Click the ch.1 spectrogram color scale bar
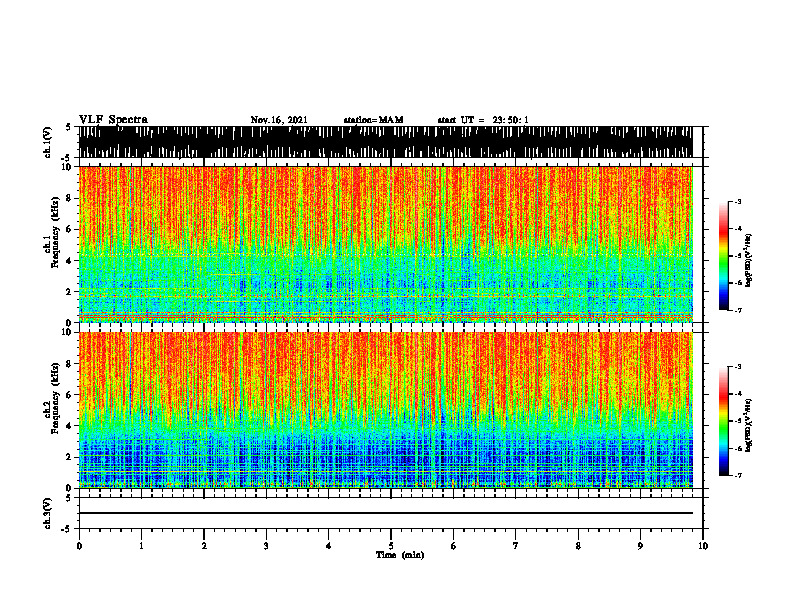The image size is (792, 612). click(723, 256)
